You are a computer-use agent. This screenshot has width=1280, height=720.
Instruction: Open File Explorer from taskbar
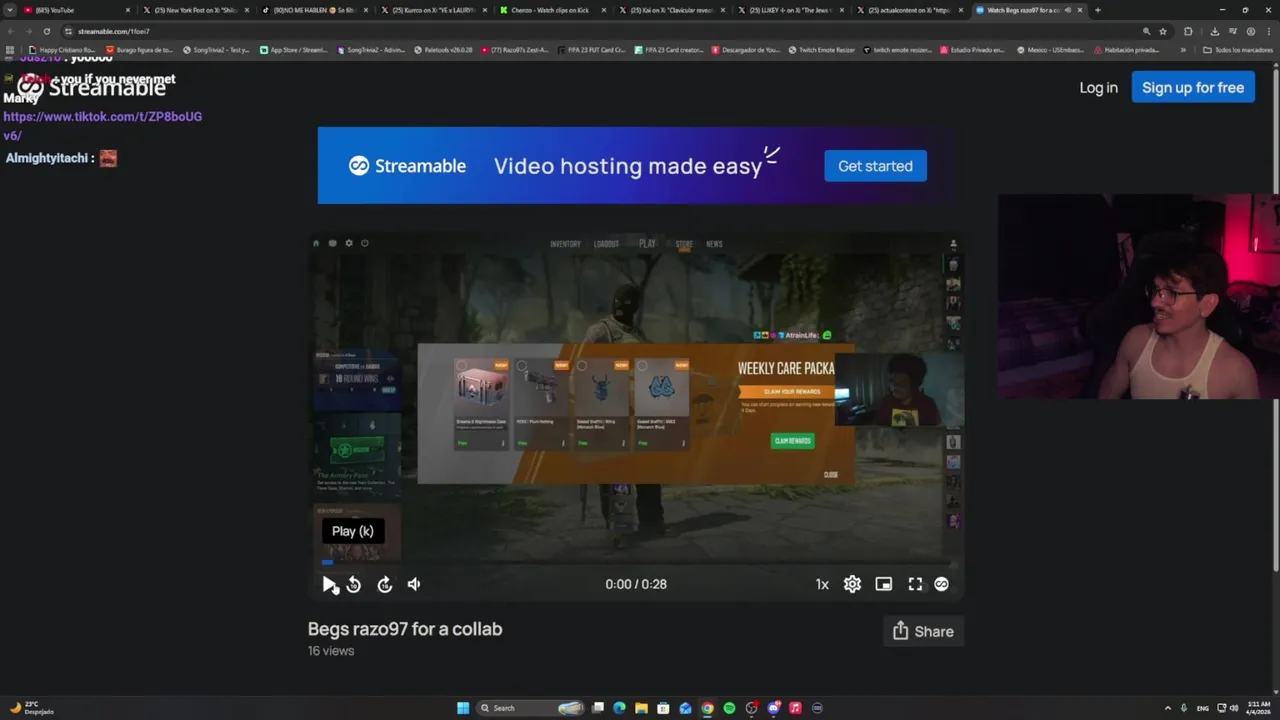(x=642, y=708)
